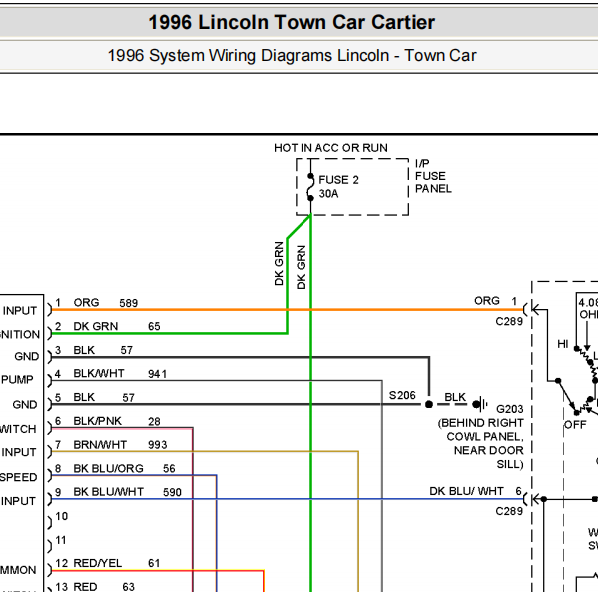This screenshot has width=598, height=592.
Task: Click the ground symbol next to G203
Action: click(x=480, y=404)
